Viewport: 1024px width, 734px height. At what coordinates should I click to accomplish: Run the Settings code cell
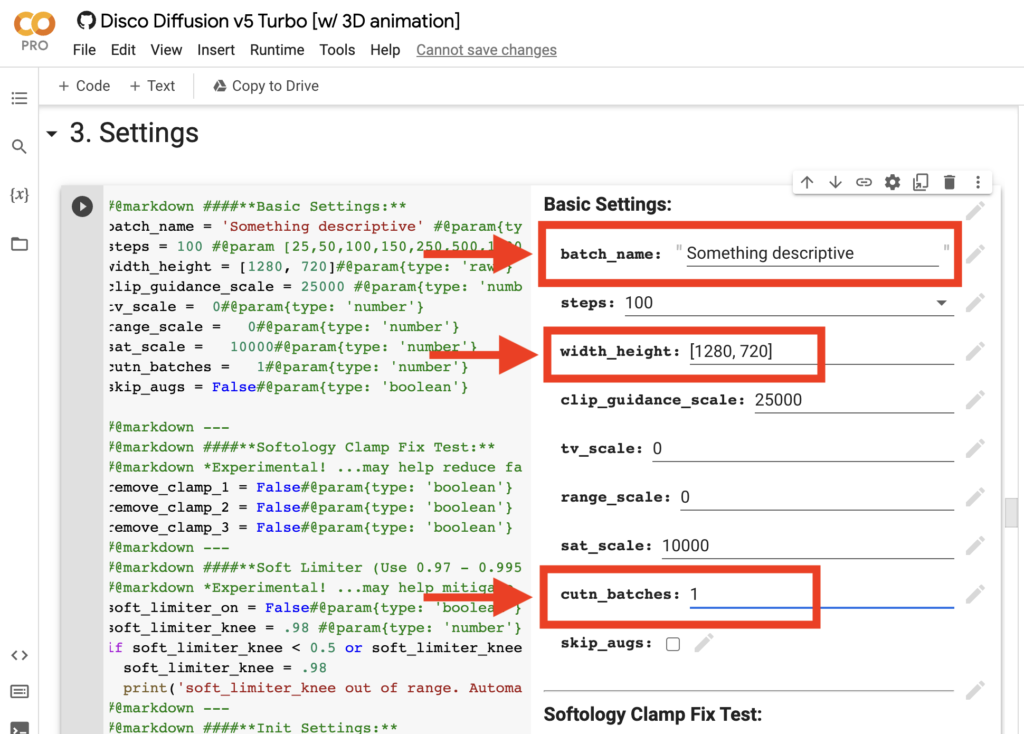(82, 206)
